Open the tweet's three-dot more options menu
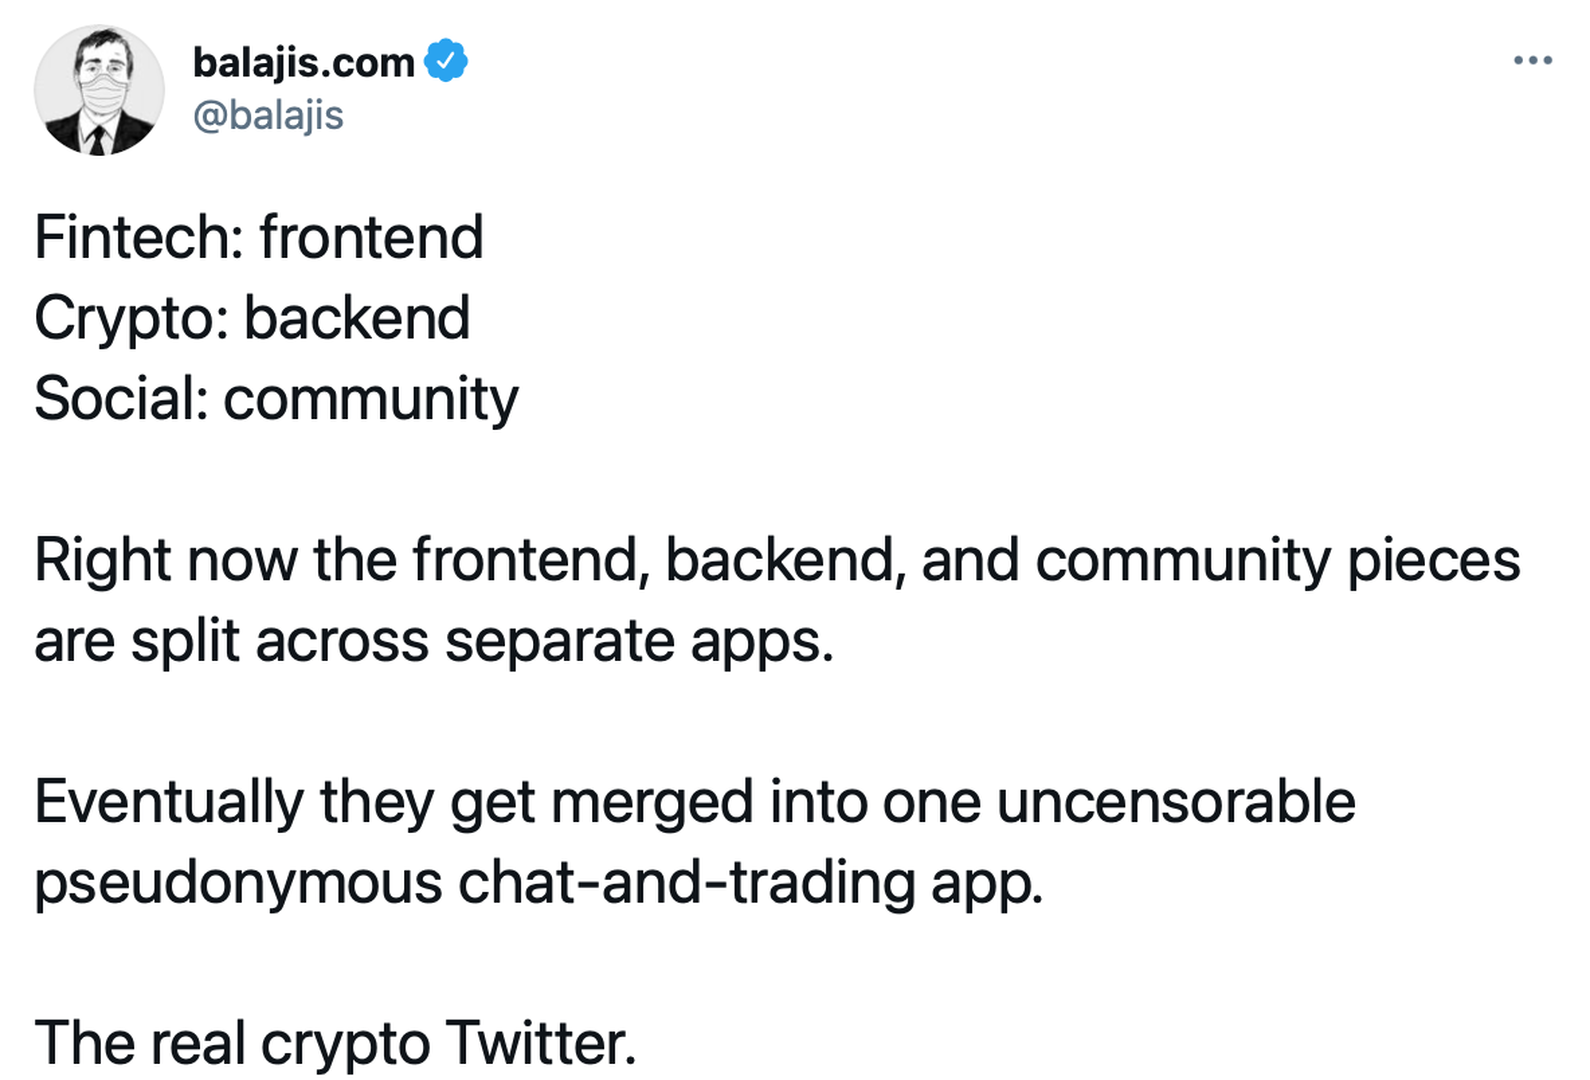This screenshot has width=1590, height=1080. tap(1532, 61)
